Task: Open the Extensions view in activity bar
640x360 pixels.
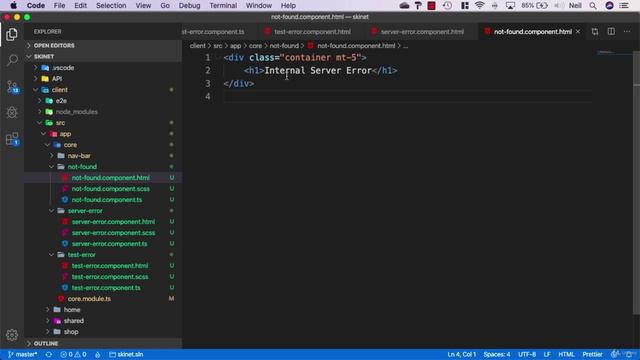Action: point(12,139)
